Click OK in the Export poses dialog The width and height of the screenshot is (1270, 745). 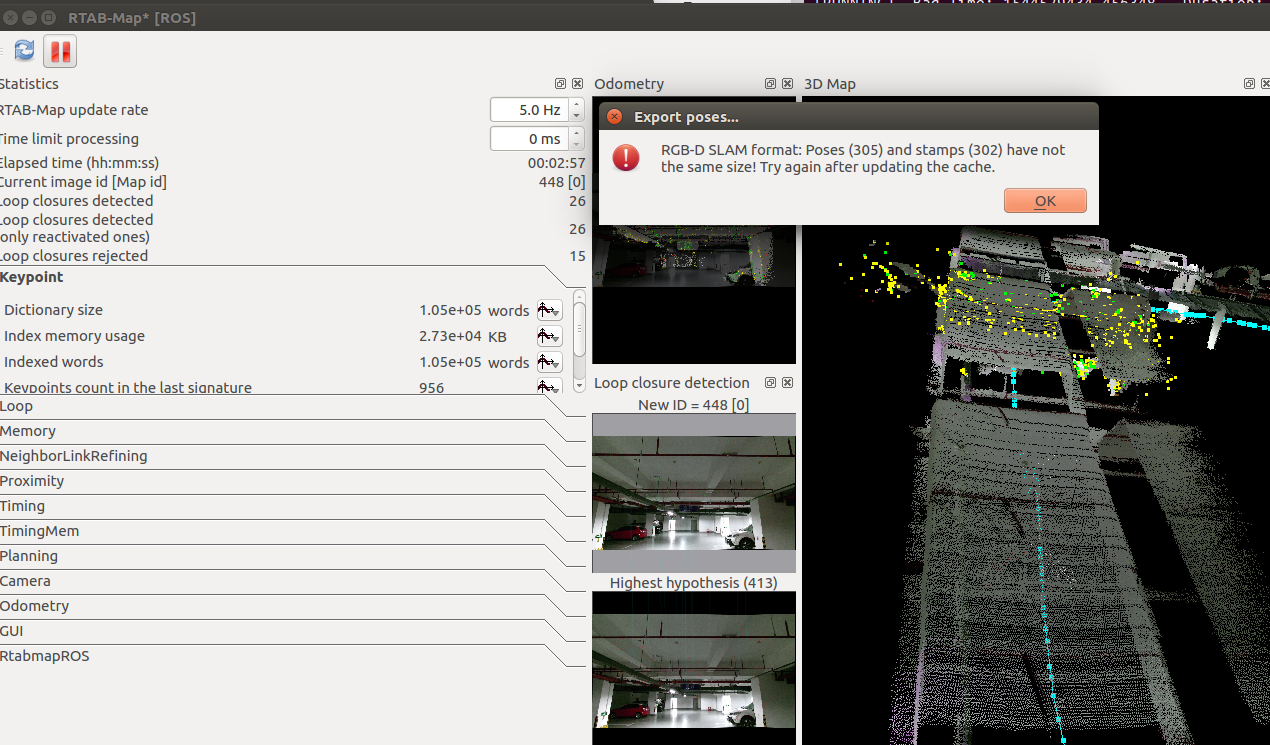click(x=1044, y=201)
